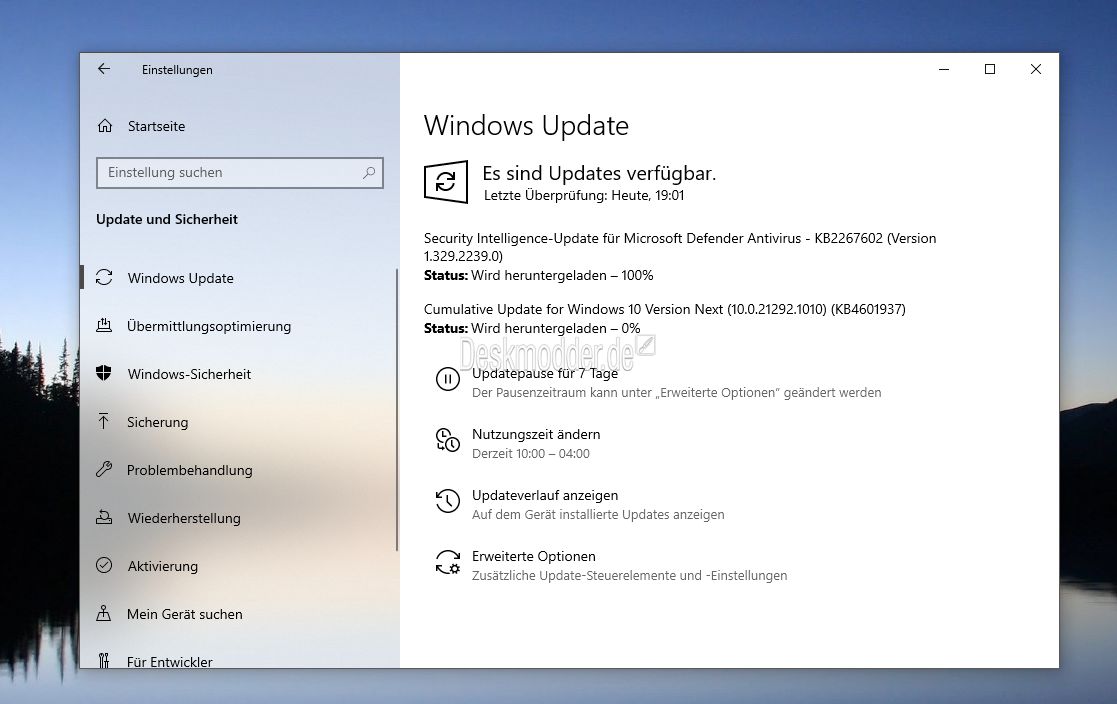Open Updateverlauf anzeigen
Screen dimensions: 1117x704
coord(545,495)
